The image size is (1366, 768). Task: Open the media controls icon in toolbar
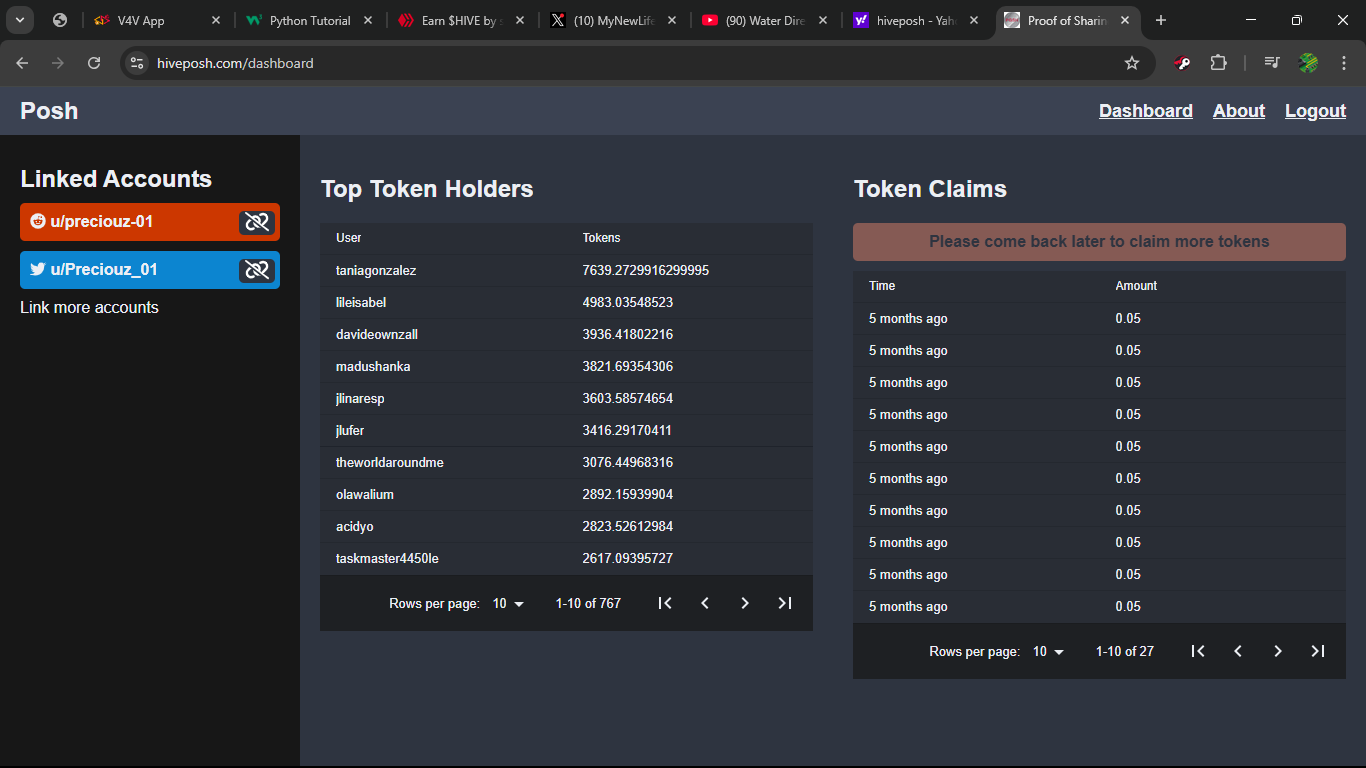(x=1272, y=63)
